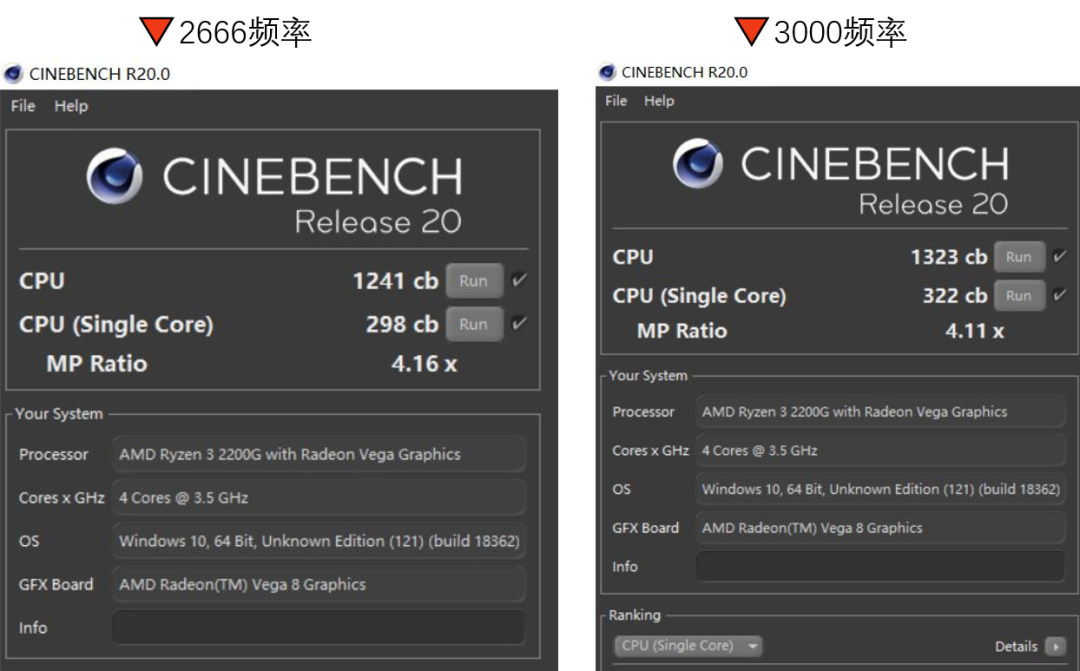Image resolution: width=1080 pixels, height=671 pixels.
Task: Click the 3000频率 heading text
Action: click(840, 32)
